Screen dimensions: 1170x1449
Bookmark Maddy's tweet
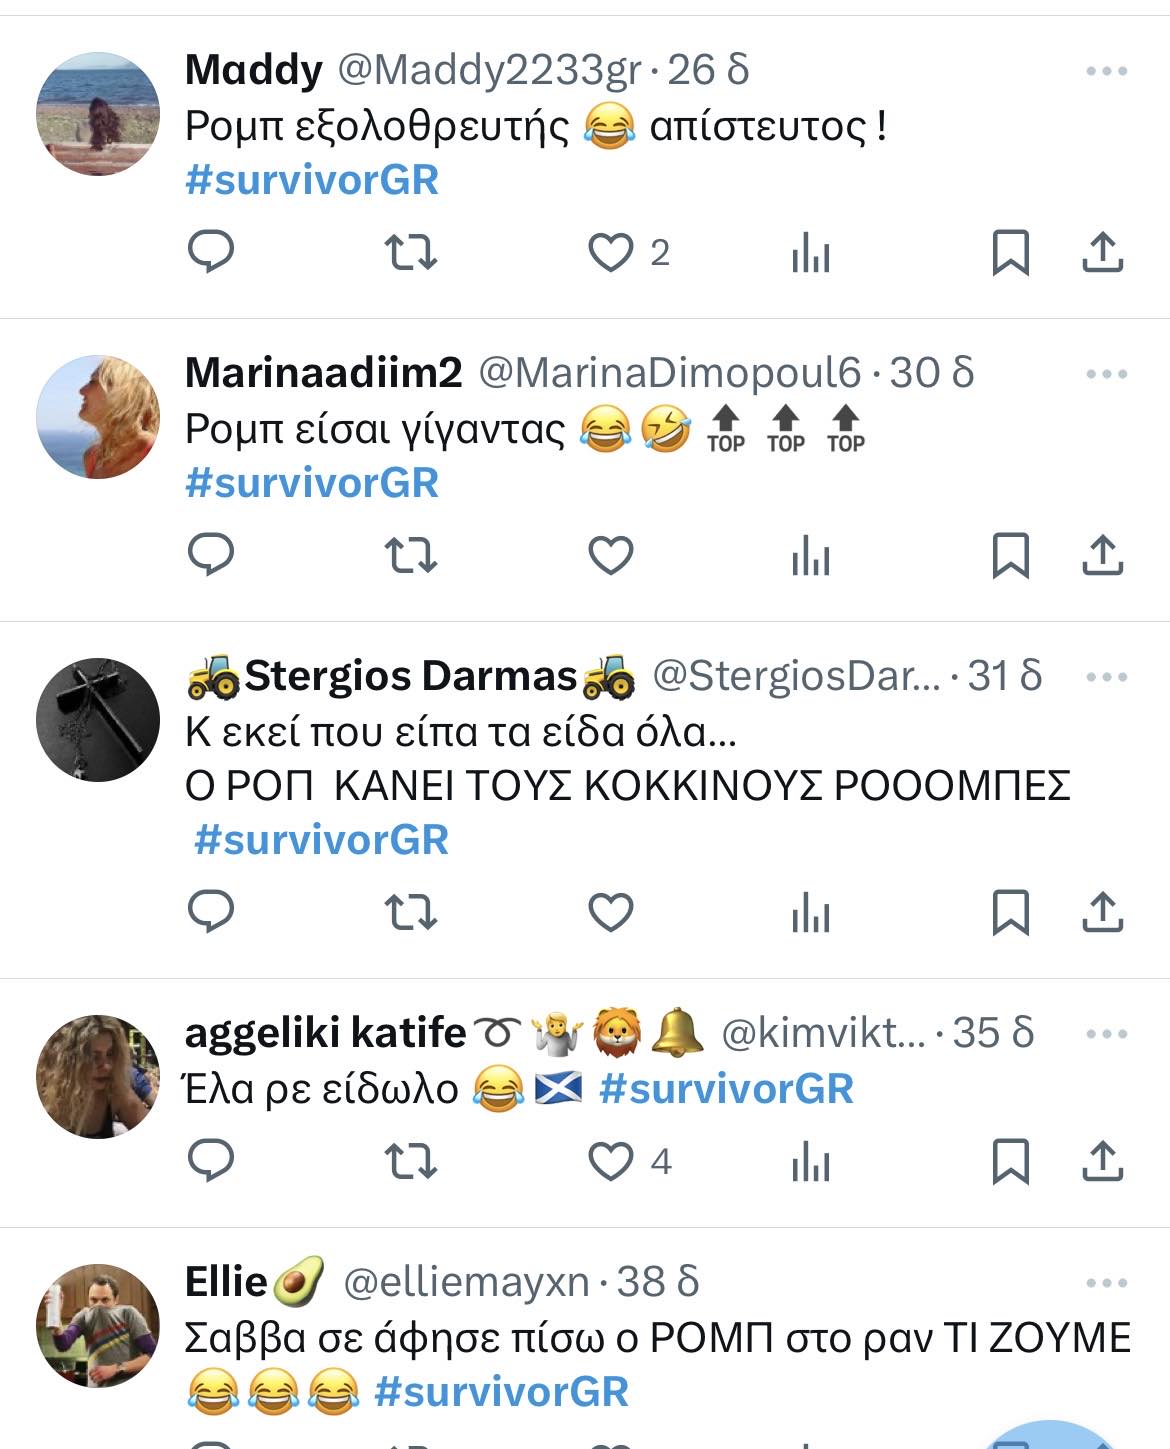pos(1010,252)
